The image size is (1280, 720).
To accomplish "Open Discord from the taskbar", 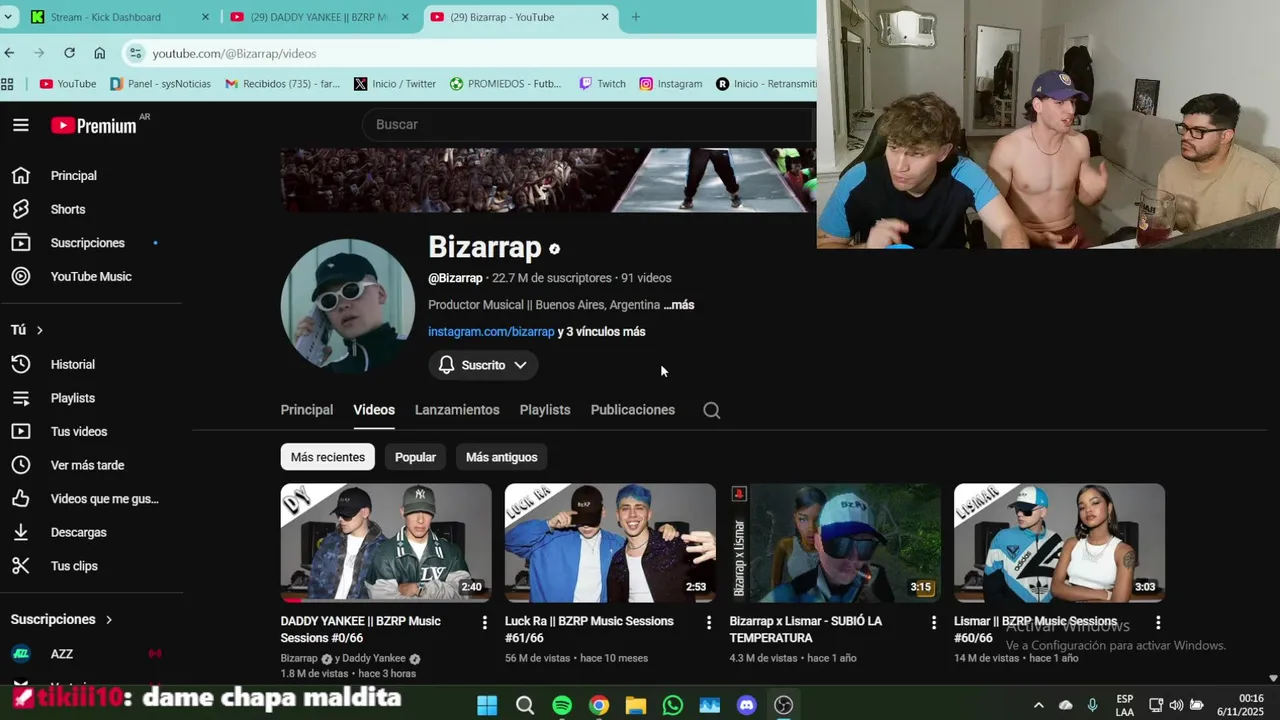I will (746, 705).
